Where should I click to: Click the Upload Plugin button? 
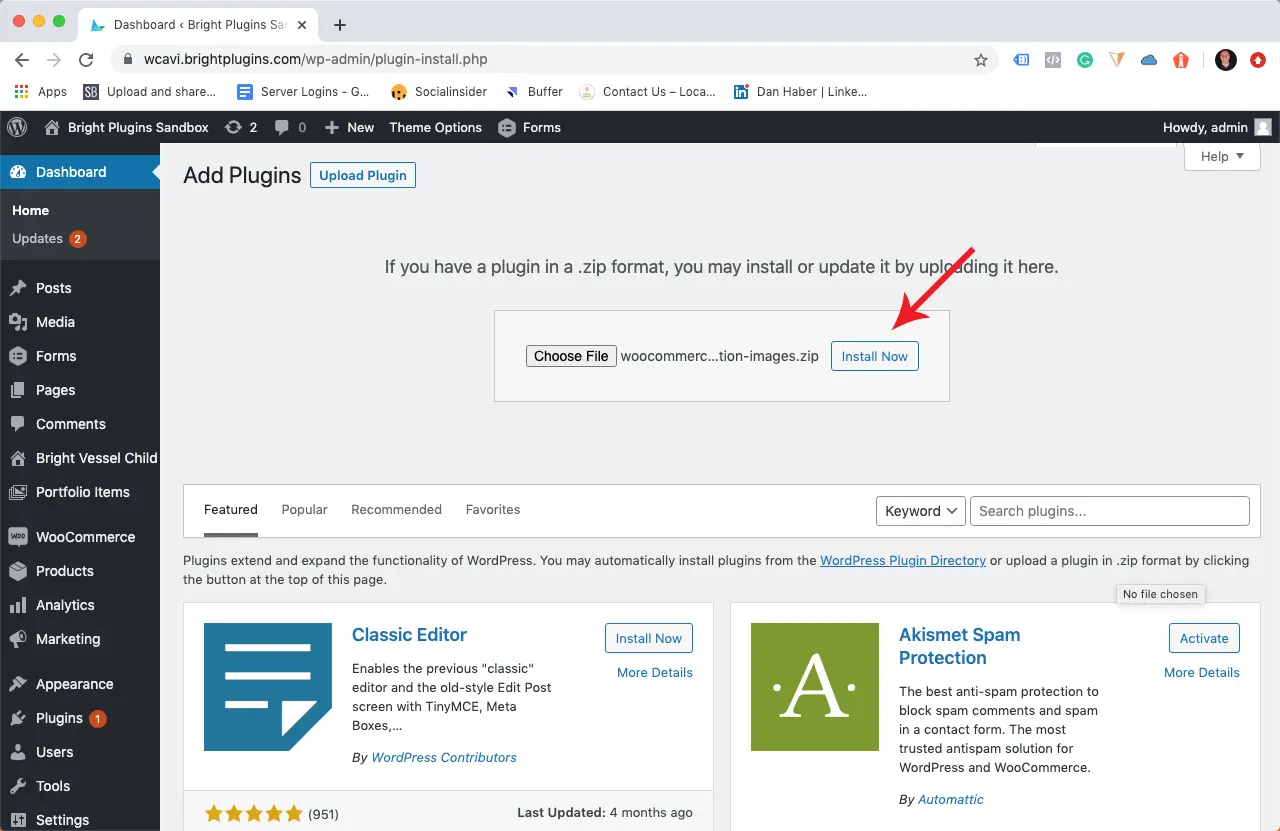pos(362,175)
